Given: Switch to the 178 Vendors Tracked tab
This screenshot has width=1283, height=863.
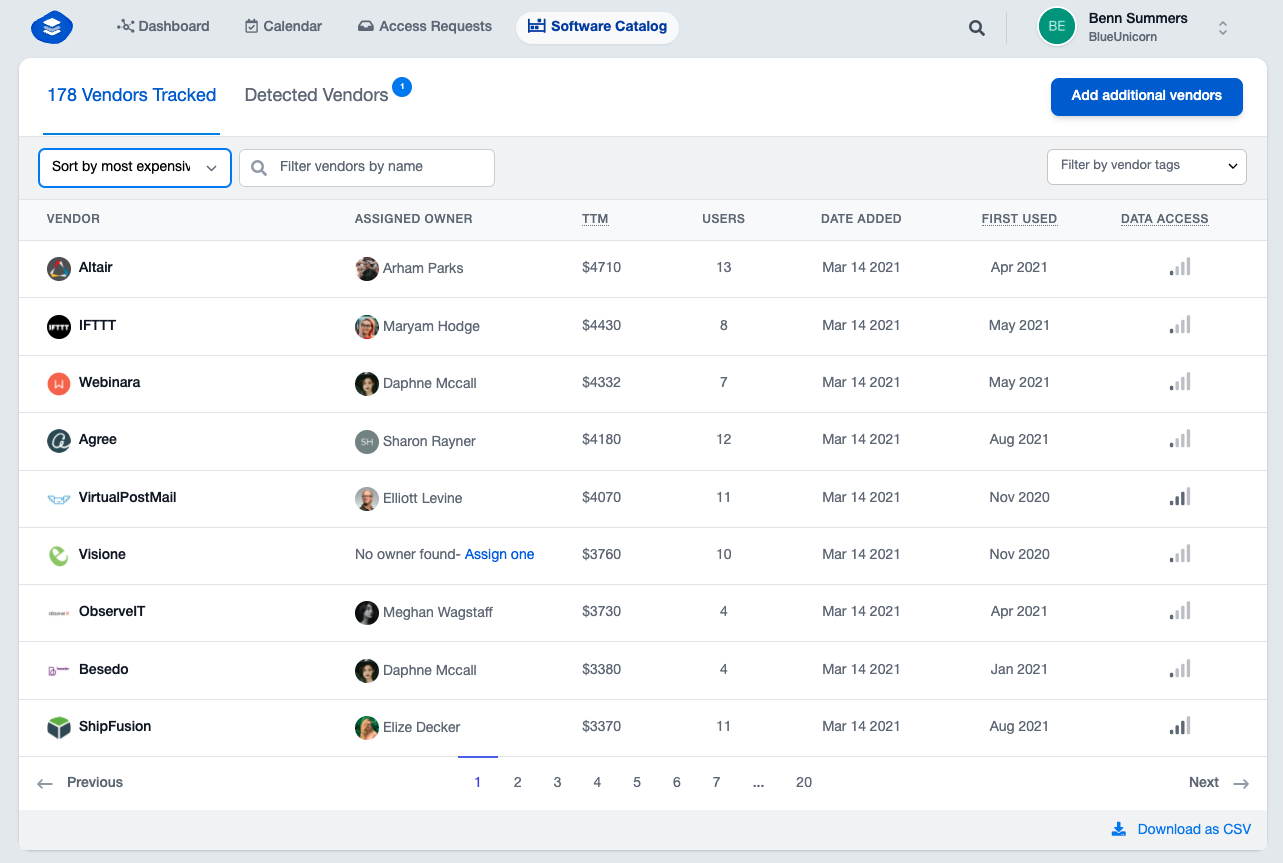Looking at the screenshot, I should pyautogui.click(x=131, y=95).
